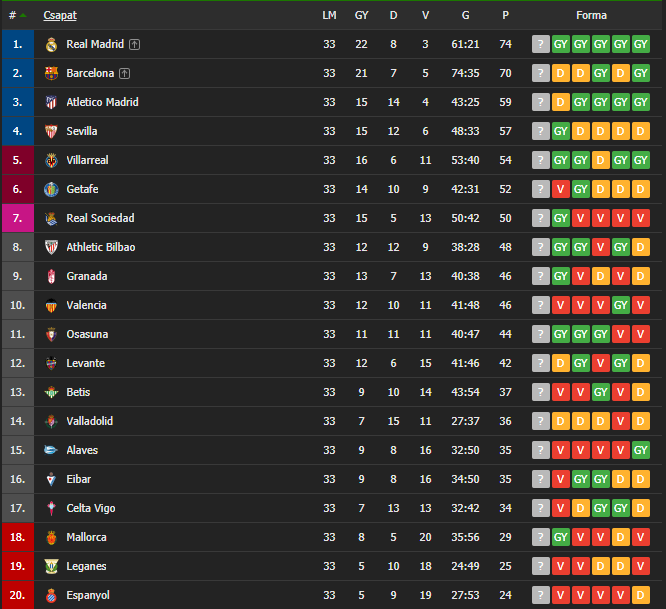Click Getafe's red V form badge
Screen dimensions: 666x609
tap(560, 189)
